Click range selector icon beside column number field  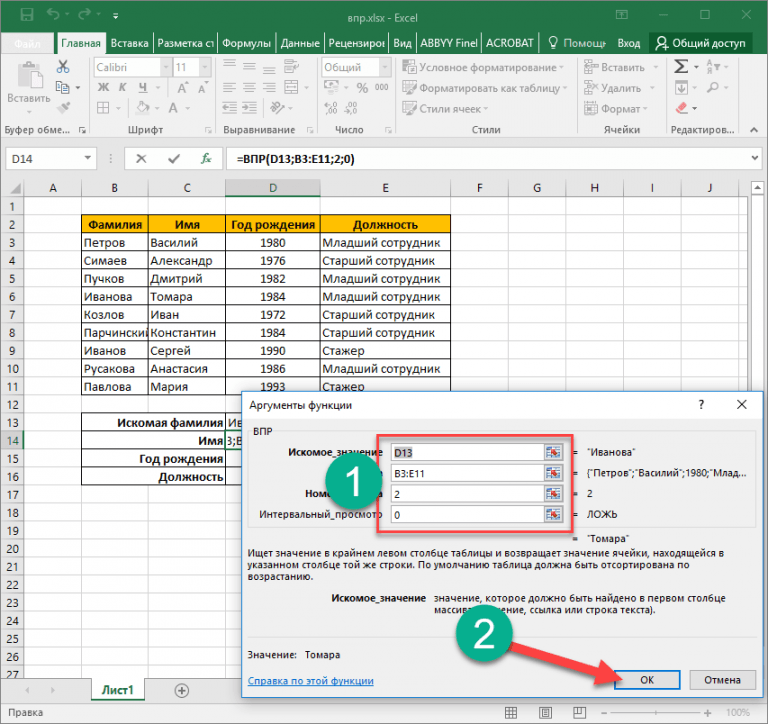(553, 494)
